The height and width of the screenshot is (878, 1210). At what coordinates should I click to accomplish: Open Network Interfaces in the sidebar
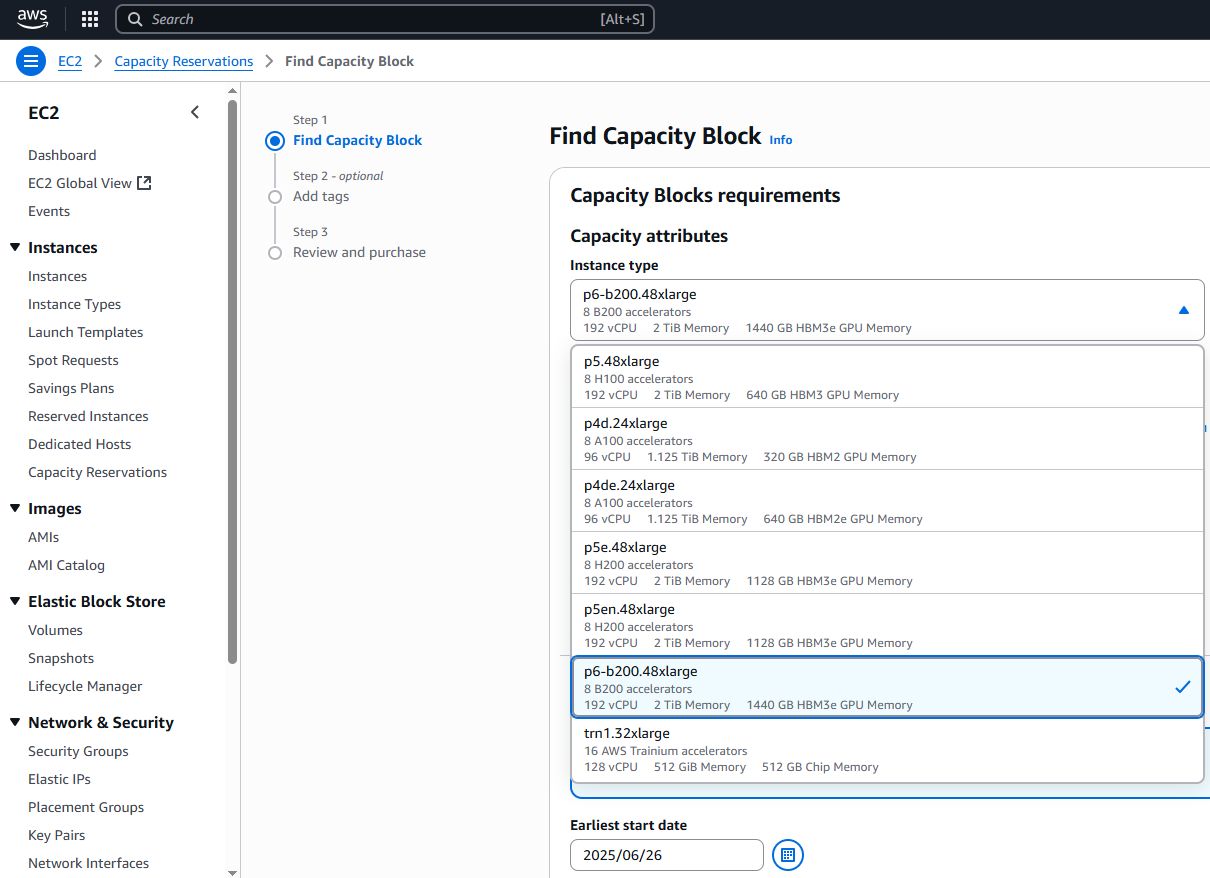click(x=88, y=863)
